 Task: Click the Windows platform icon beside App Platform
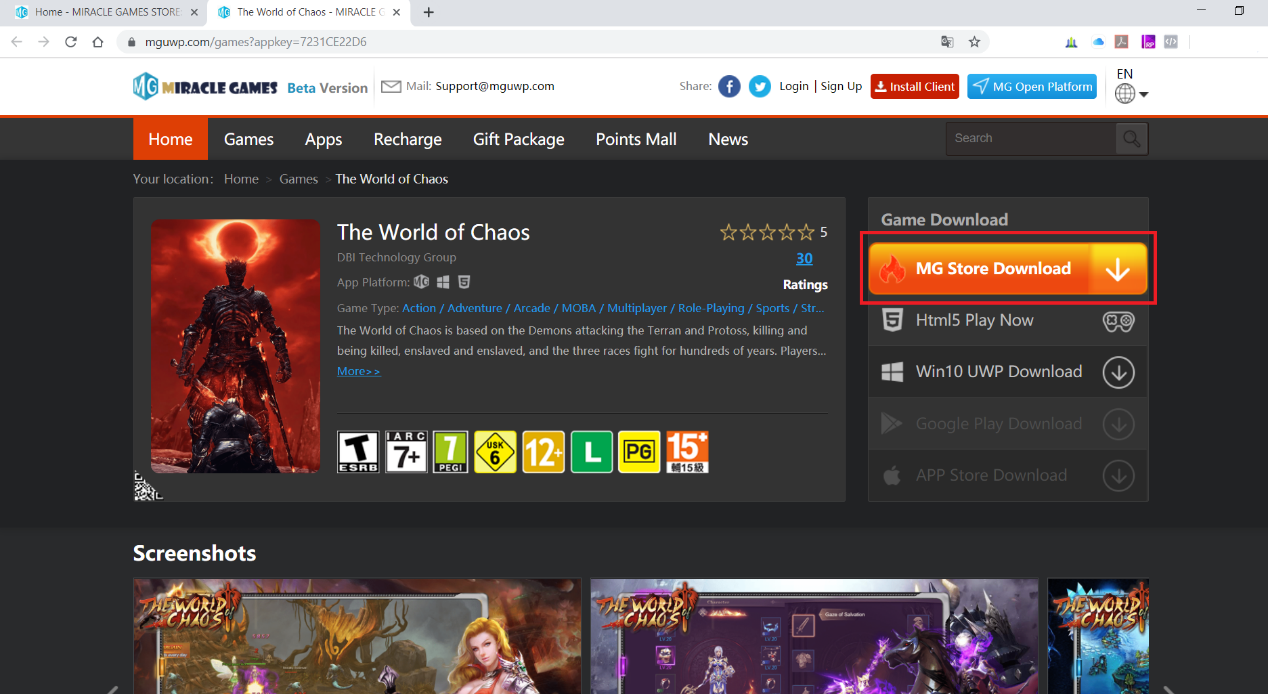pos(443,282)
